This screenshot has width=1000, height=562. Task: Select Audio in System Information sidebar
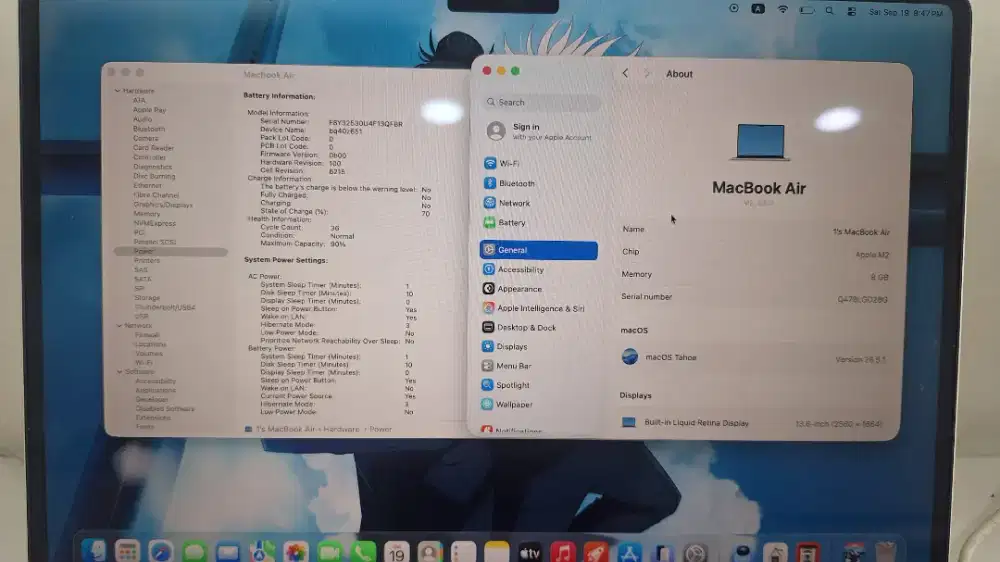(x=142, y=119)
